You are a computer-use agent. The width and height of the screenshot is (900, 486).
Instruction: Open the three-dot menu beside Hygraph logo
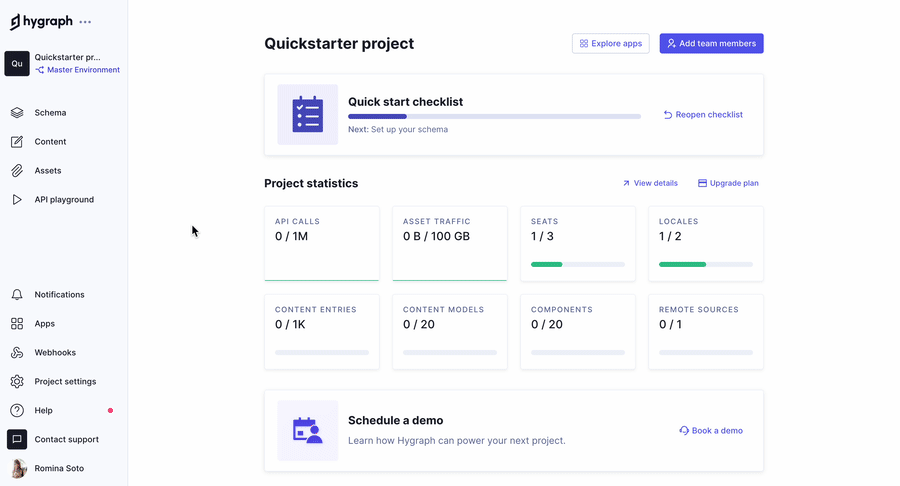click(85, 22)
